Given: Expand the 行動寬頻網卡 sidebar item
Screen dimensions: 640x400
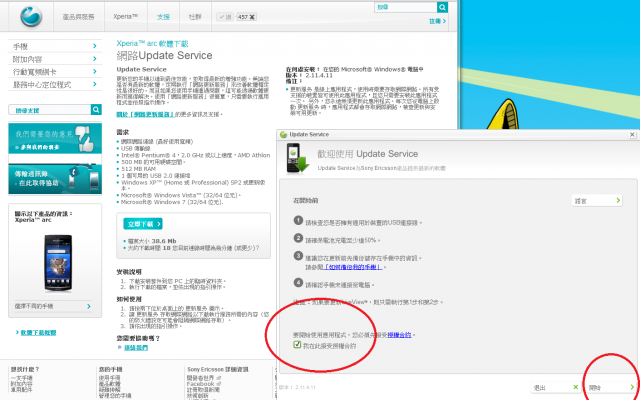Looking at the screenshot, I should pos(55,72).
